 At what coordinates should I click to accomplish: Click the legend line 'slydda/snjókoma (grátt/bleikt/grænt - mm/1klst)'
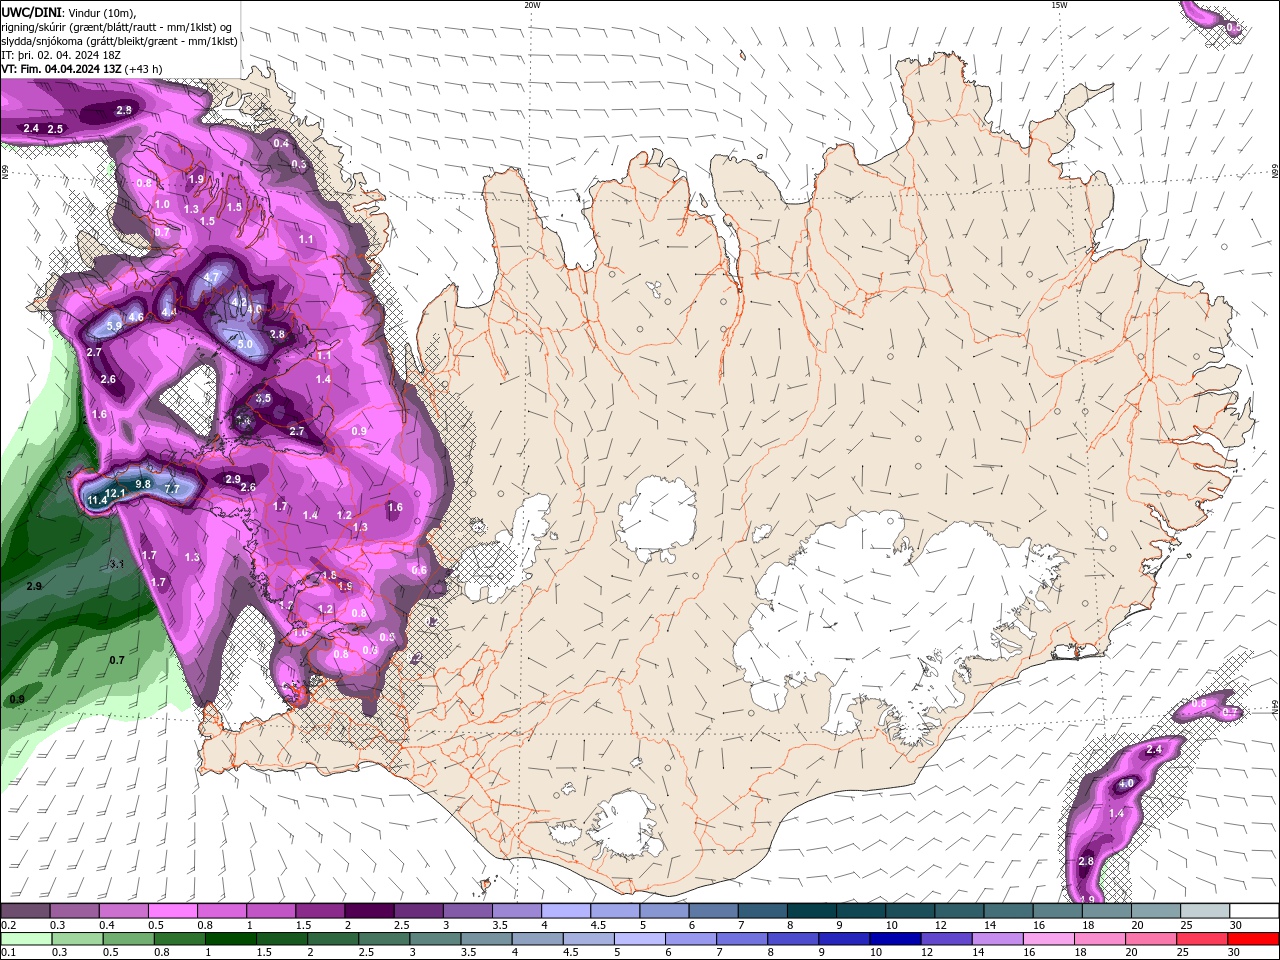[119, 41]
